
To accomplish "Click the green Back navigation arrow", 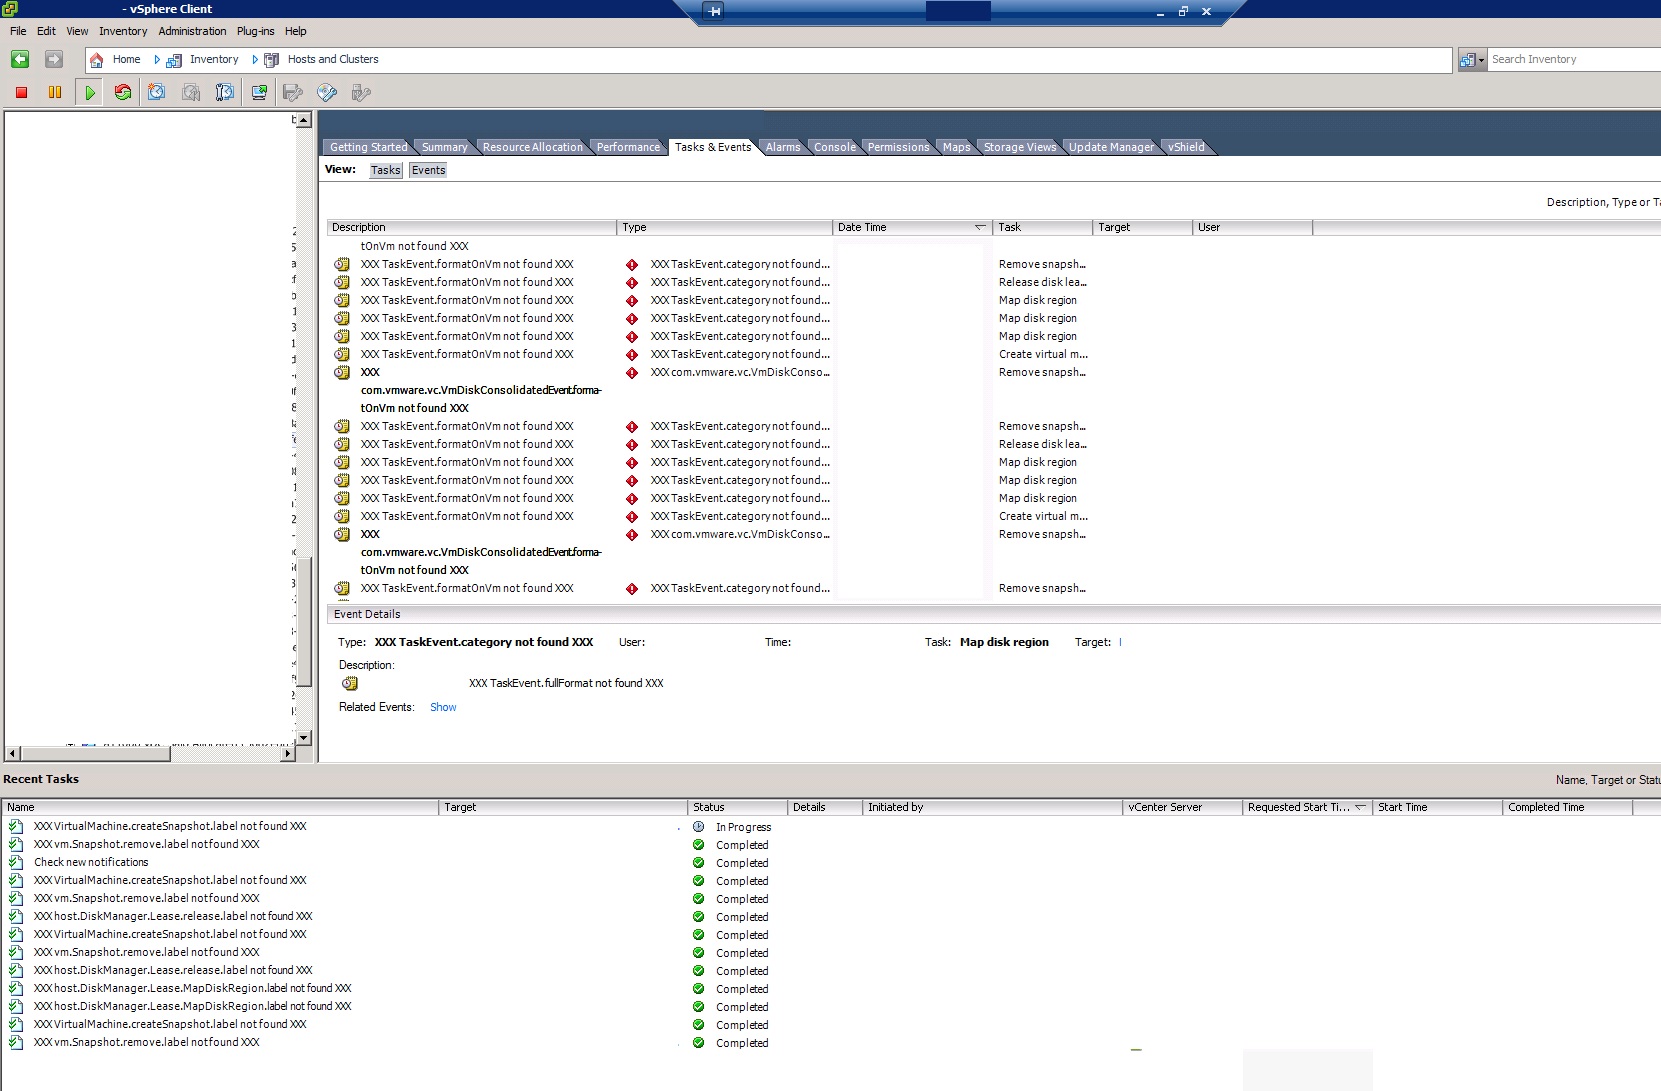I will [20, 60].
